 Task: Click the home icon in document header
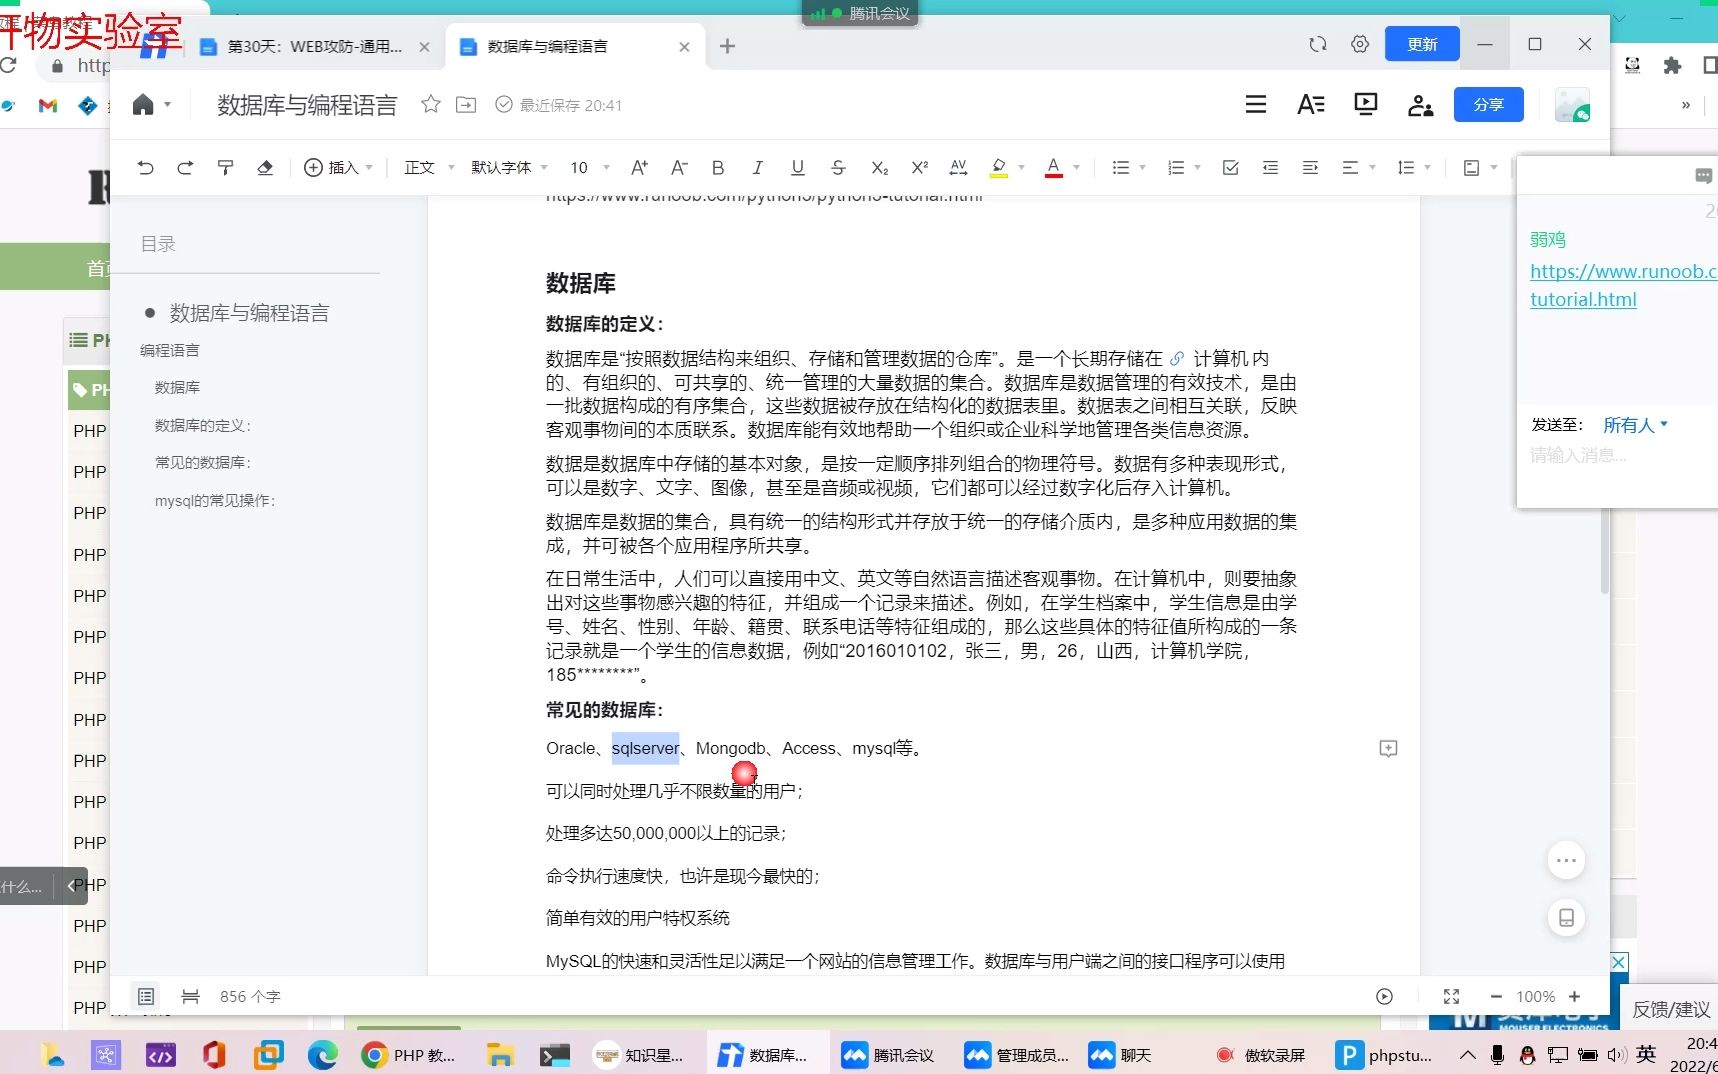pos(143,105)
